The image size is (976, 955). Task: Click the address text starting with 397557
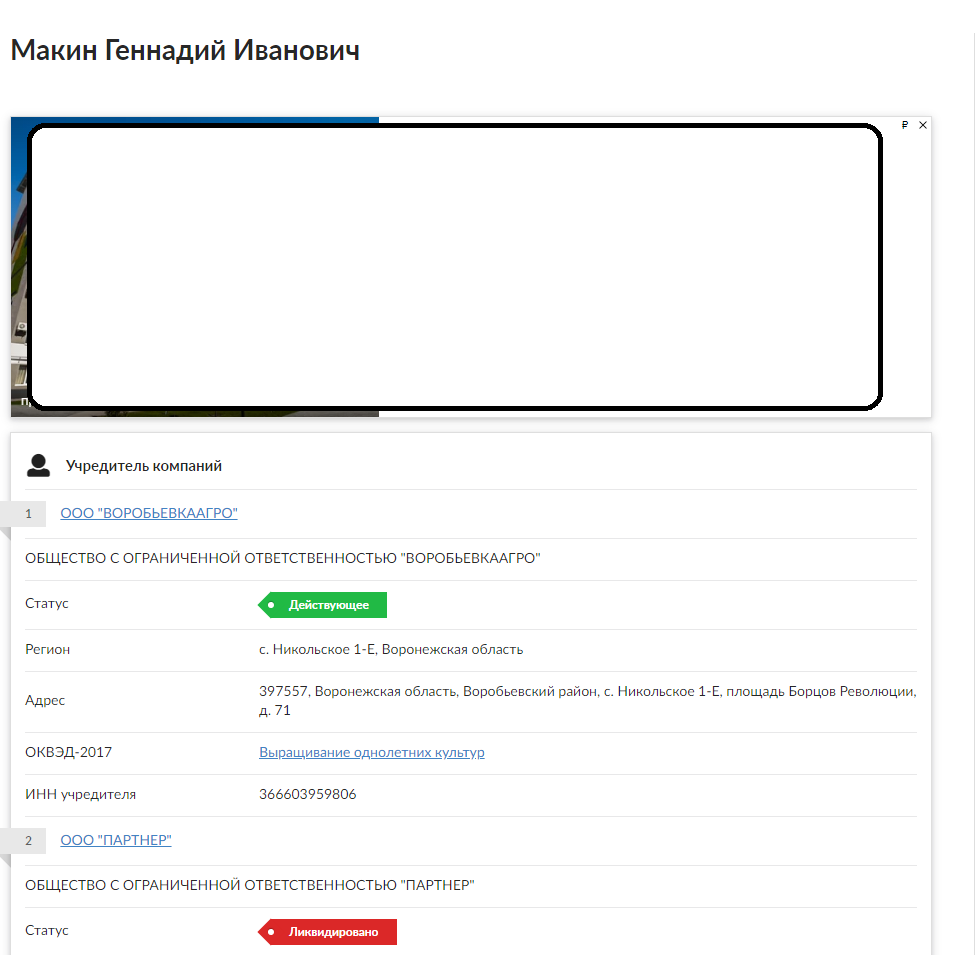point(588,701)
